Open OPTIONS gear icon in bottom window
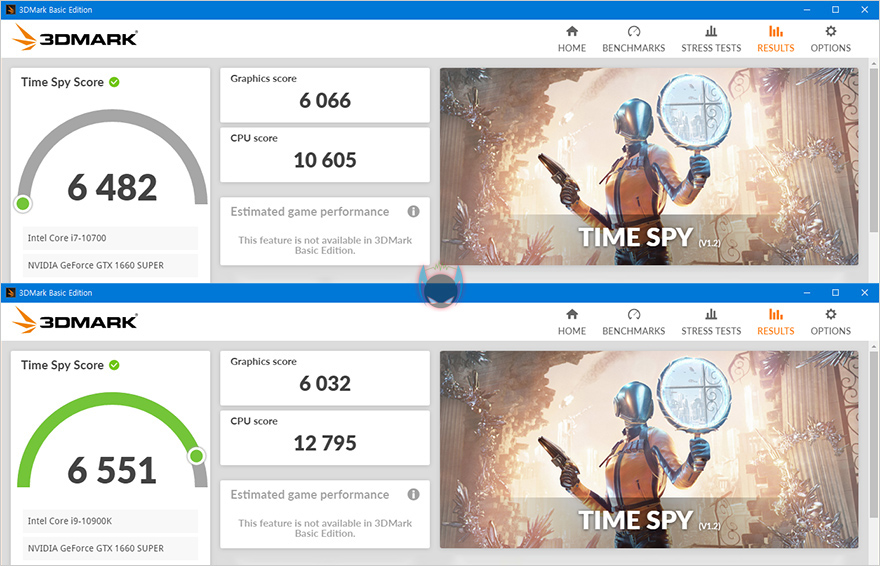This screenshot has height=566, width=880. click(x=831, y=314)
